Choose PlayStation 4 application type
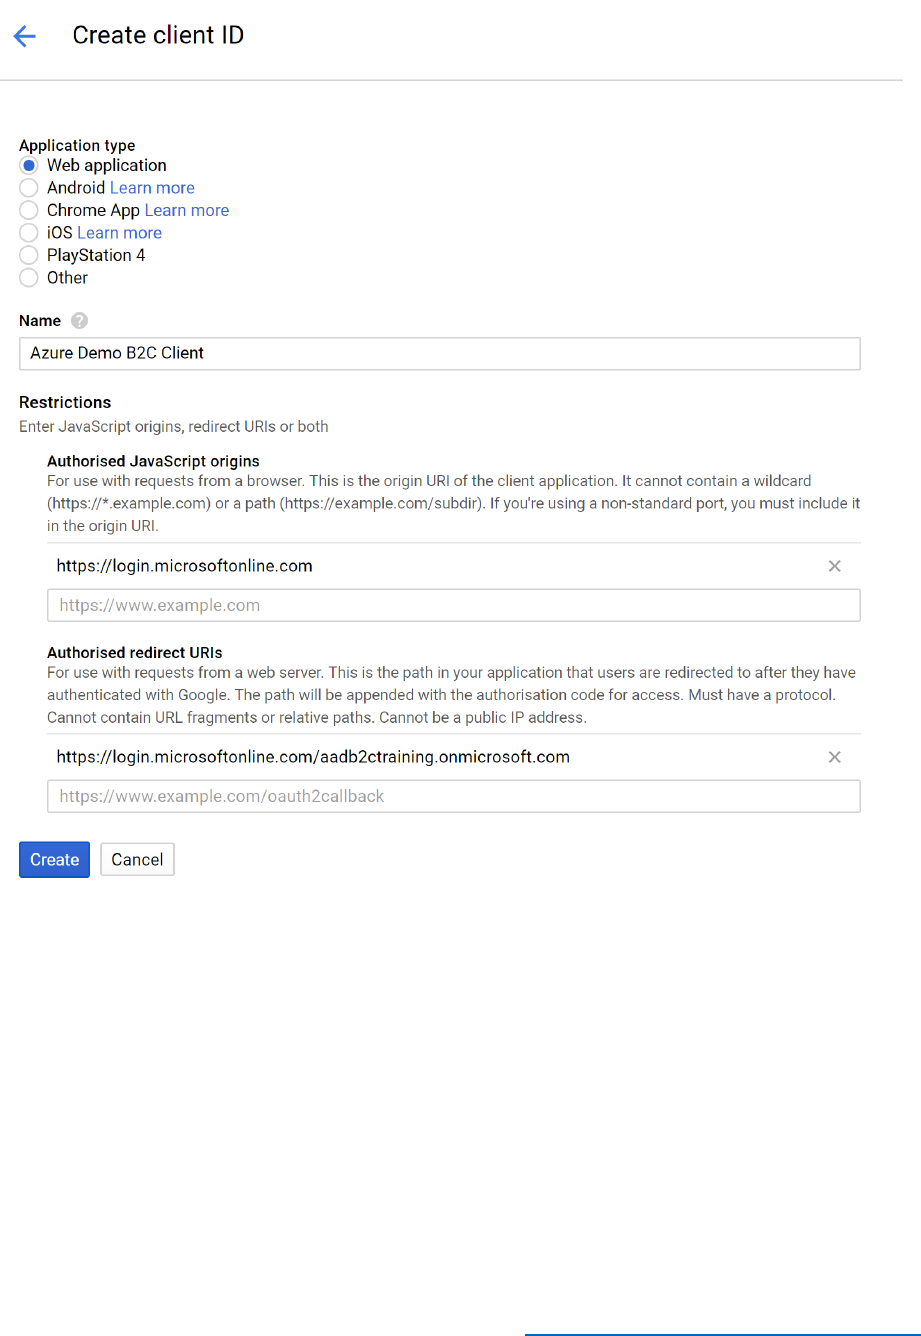 (x=29, y=256)
